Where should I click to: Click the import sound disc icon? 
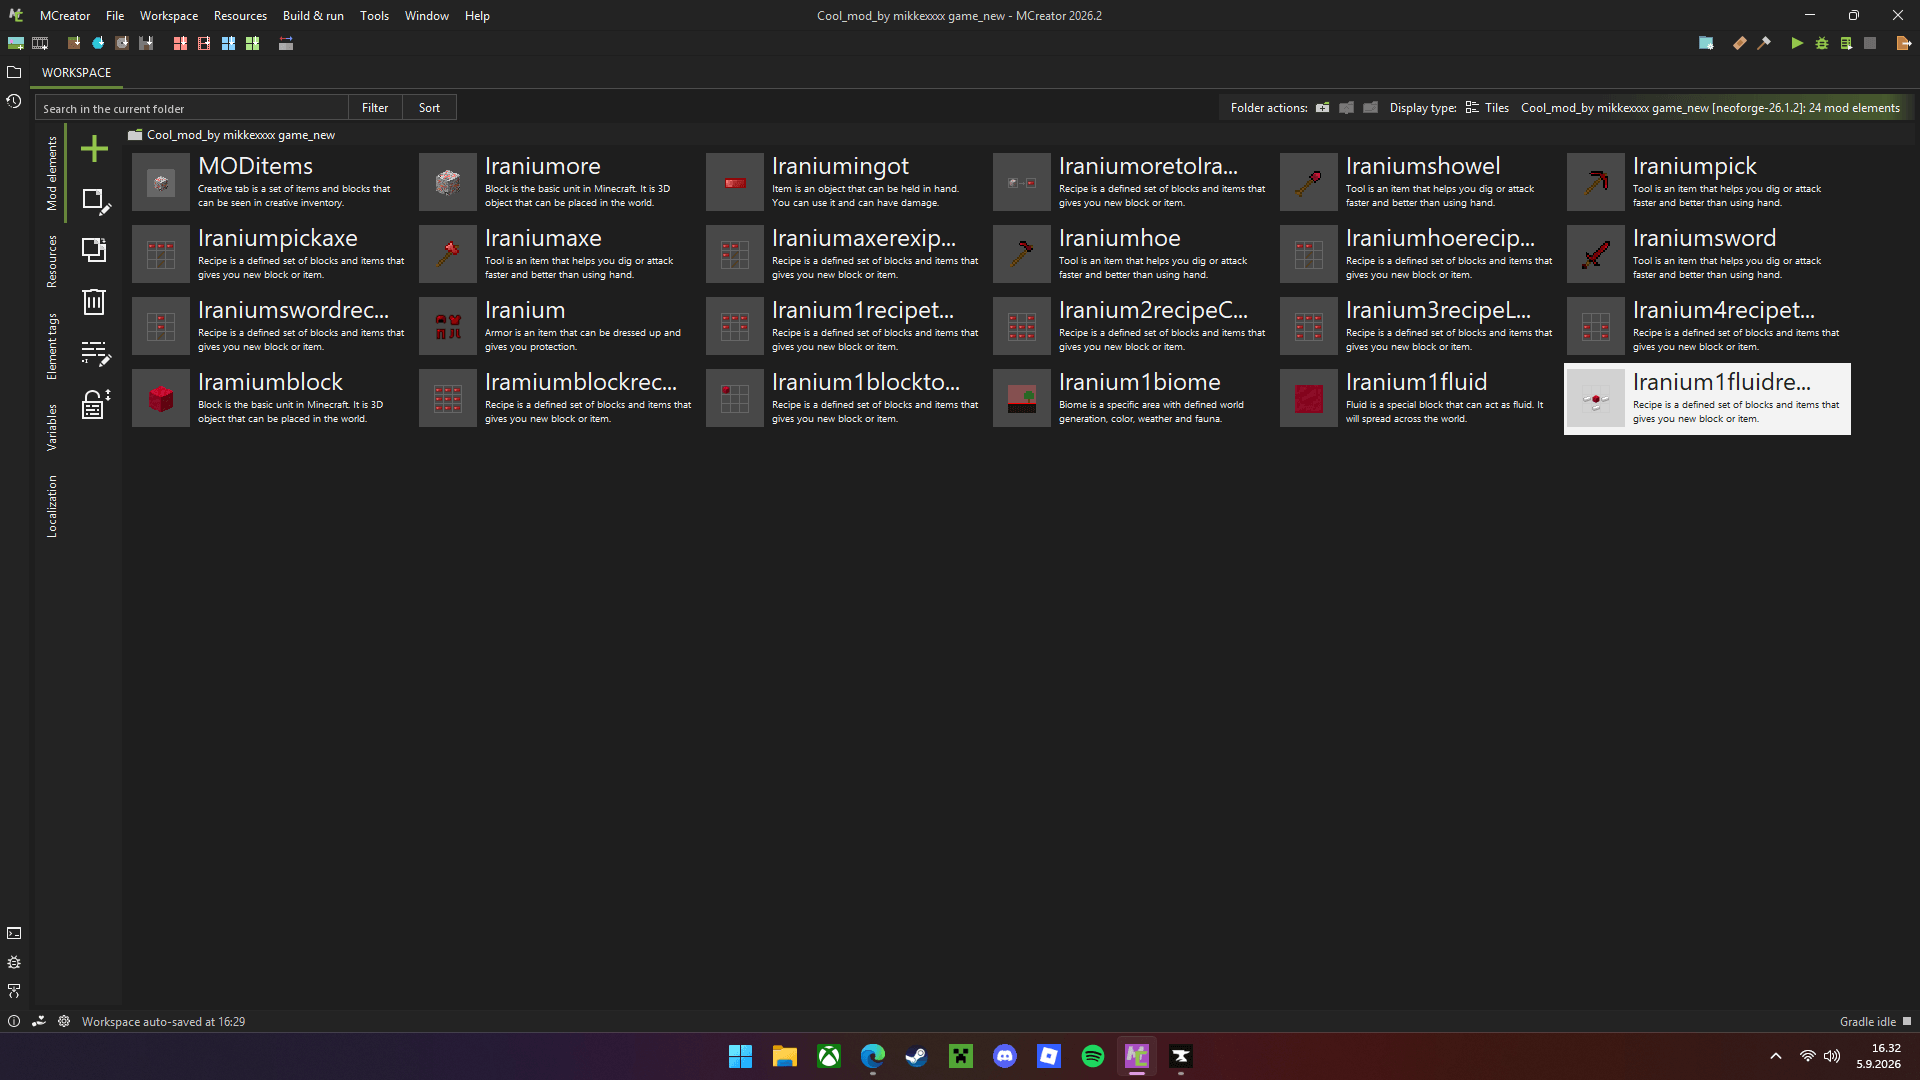(122, 43)
